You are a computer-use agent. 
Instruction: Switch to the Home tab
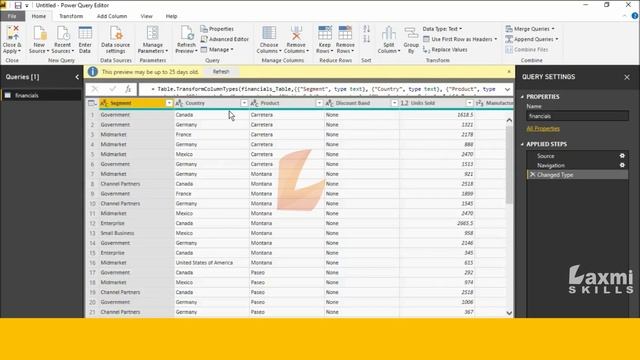tap(39, 16)
